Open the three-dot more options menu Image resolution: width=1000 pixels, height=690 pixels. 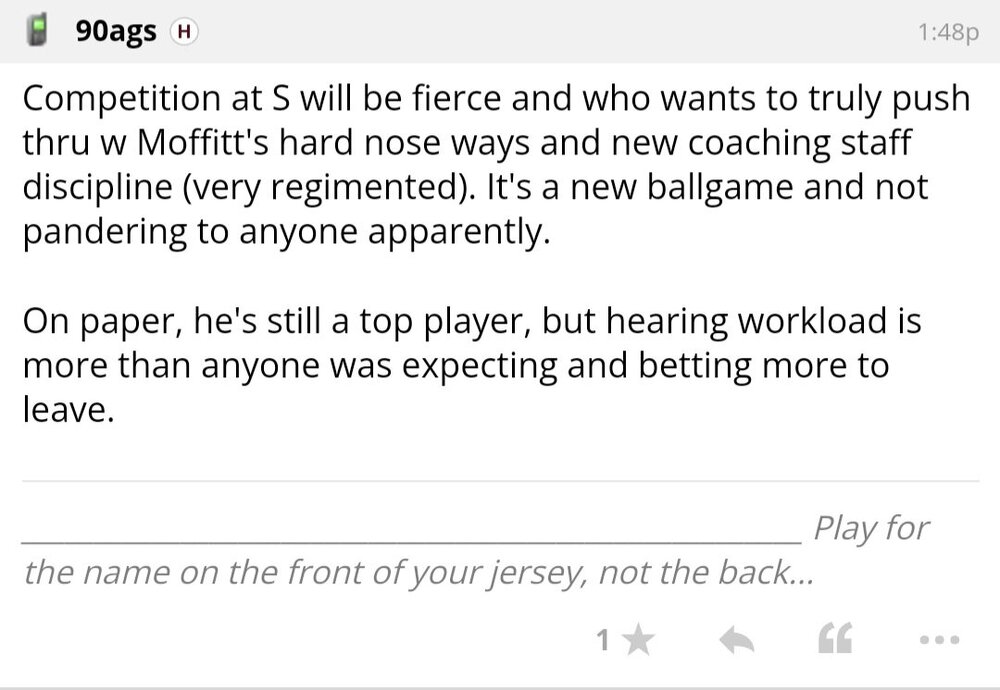point(938,640)
